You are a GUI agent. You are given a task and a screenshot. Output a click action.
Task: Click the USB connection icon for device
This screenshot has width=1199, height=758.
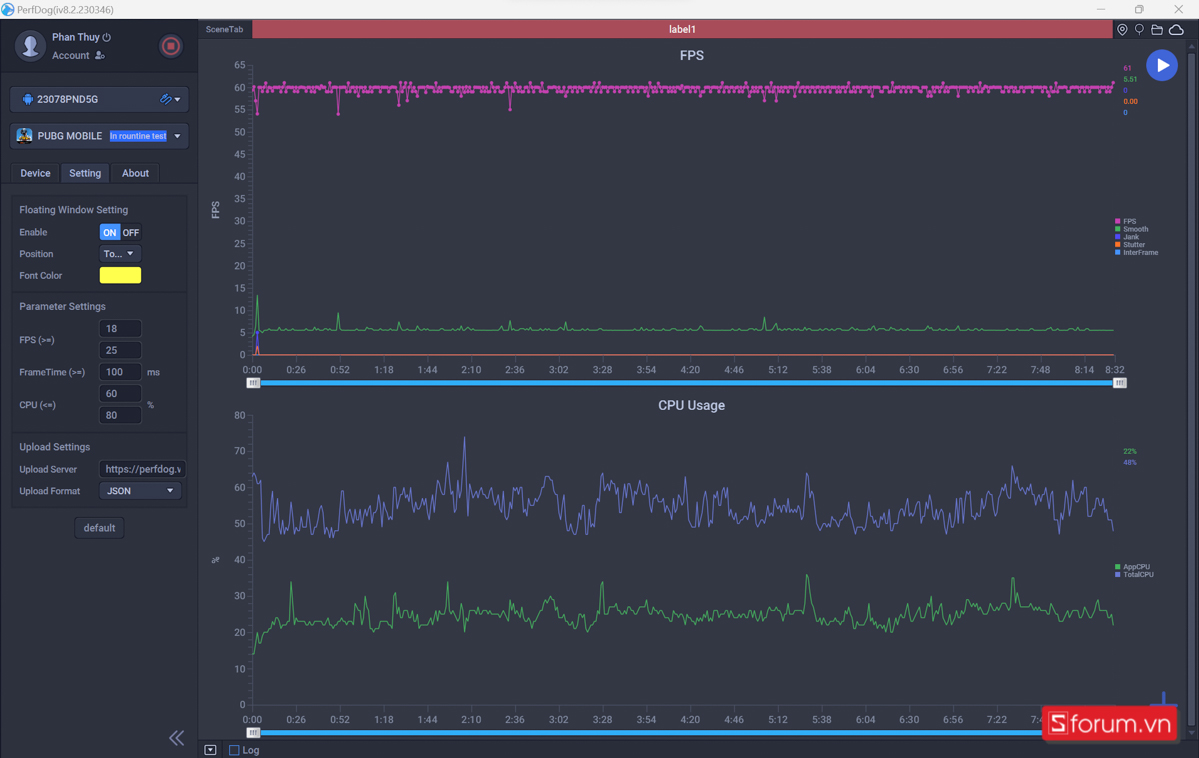(165, 99)
